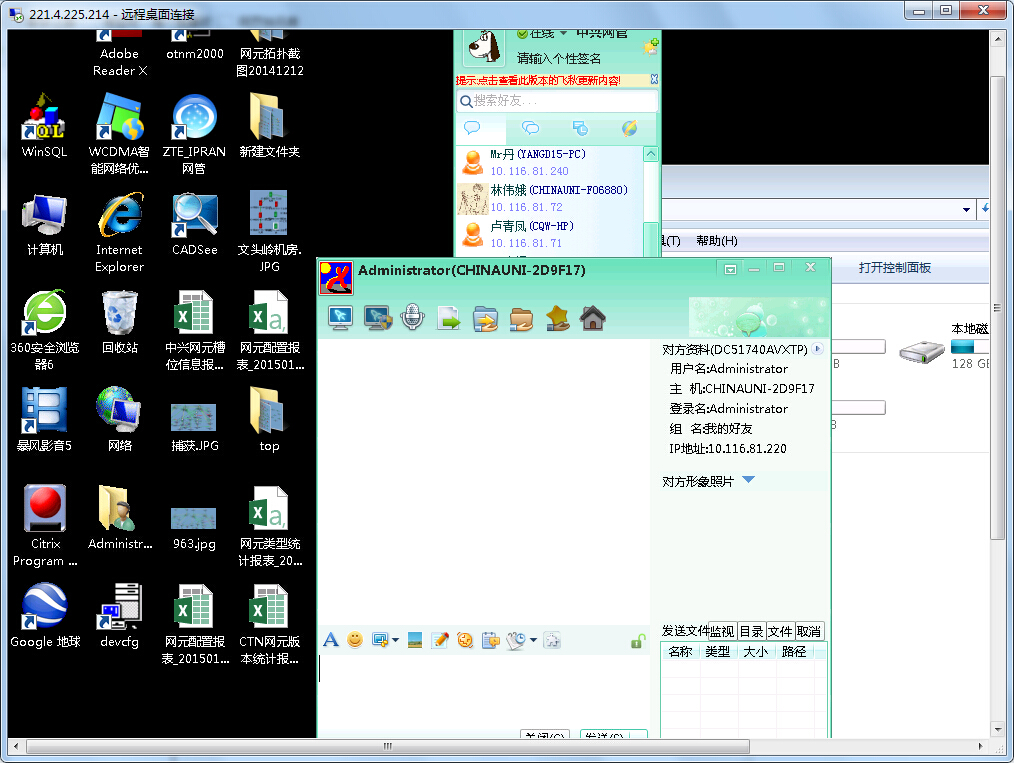Image resolution: width=1014 pixels, height=763 pixels.
Task: Click the update tip link about Feiqiu version
Action: coord(538,80)
